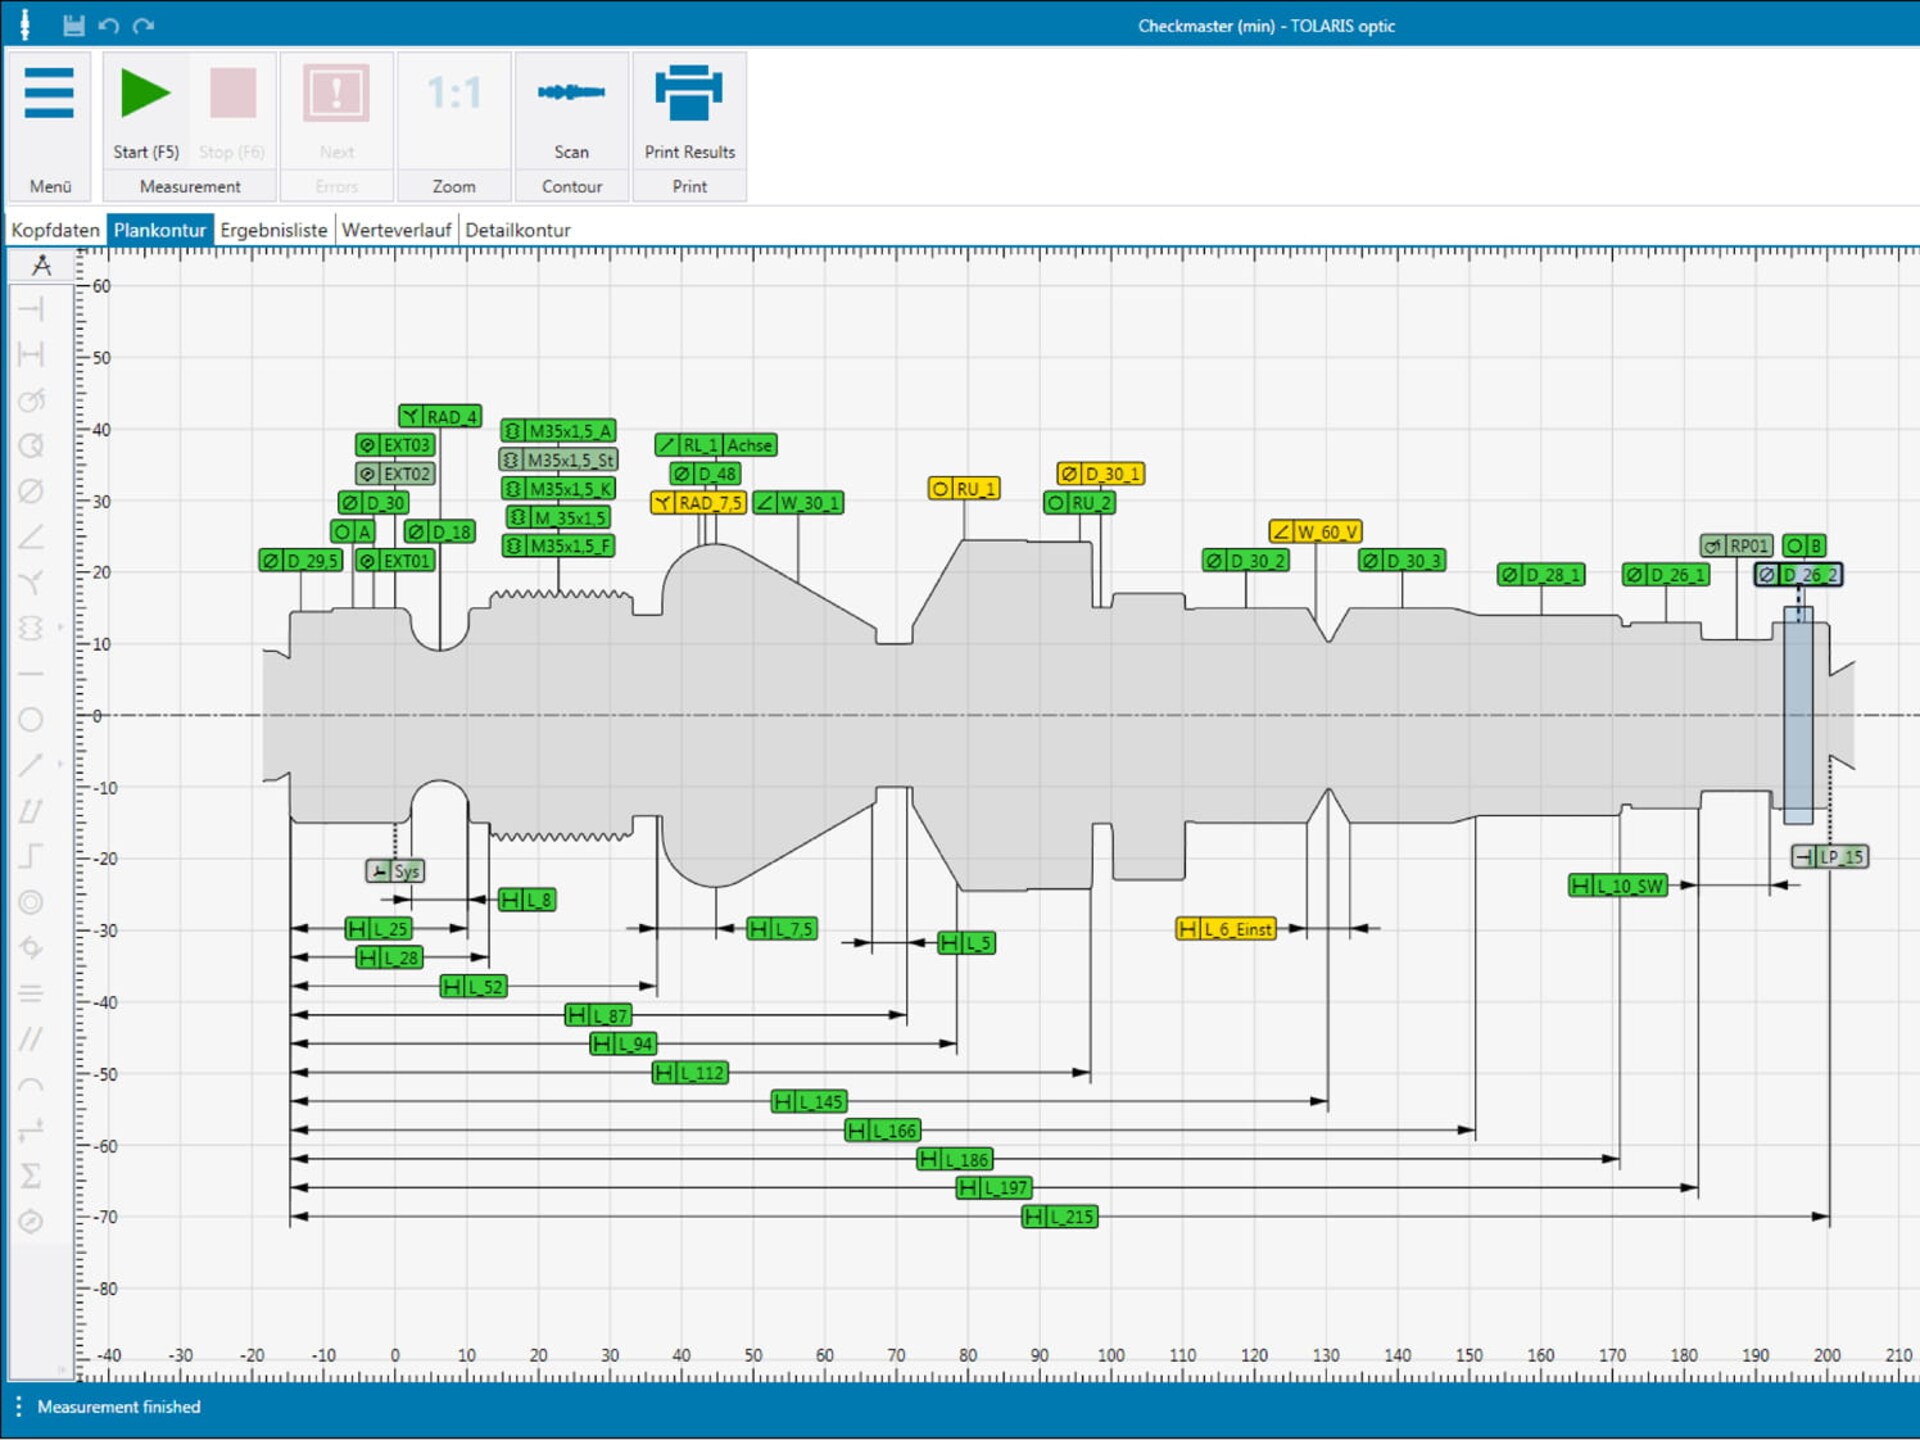Open the Menü hamburger icon

pyautogui.click(x=49, y=93)
